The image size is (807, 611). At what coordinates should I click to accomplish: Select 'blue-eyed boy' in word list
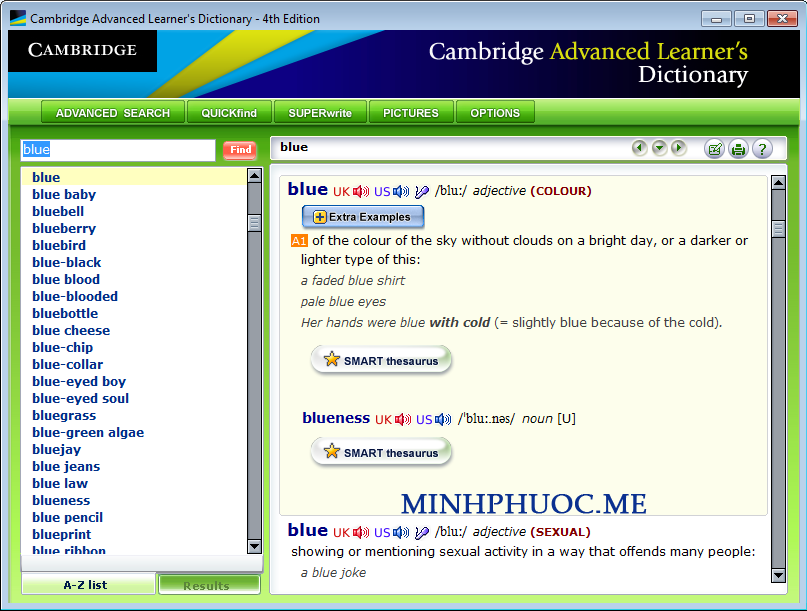[x=79, y=381]
